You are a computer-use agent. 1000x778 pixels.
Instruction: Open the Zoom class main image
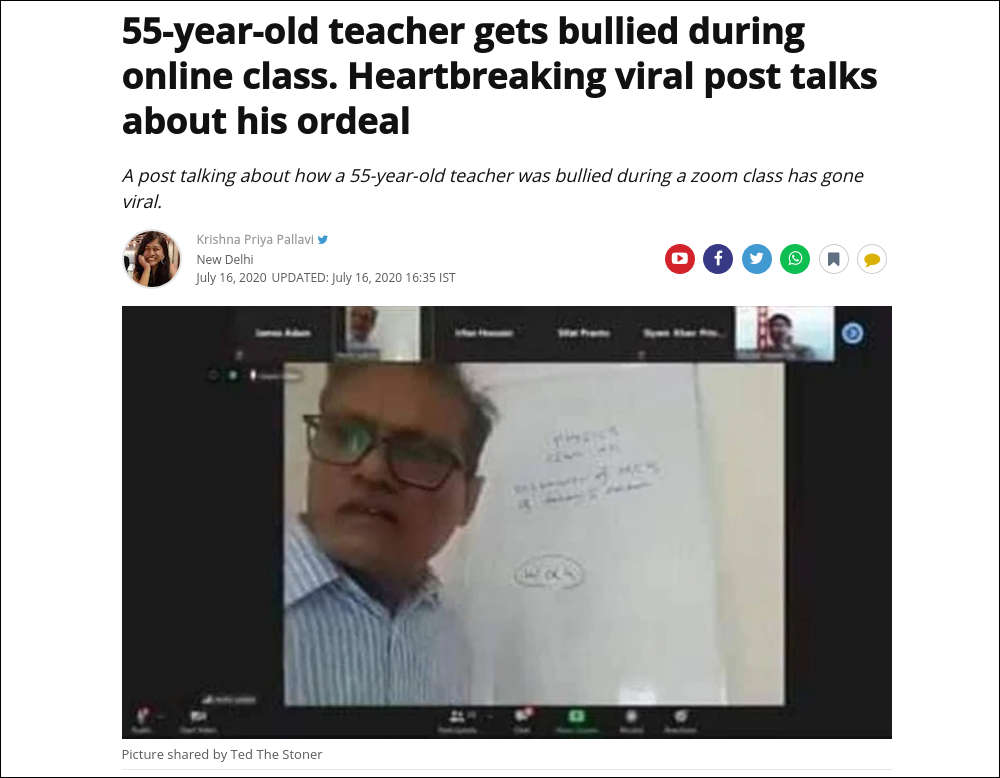(506, 522)
